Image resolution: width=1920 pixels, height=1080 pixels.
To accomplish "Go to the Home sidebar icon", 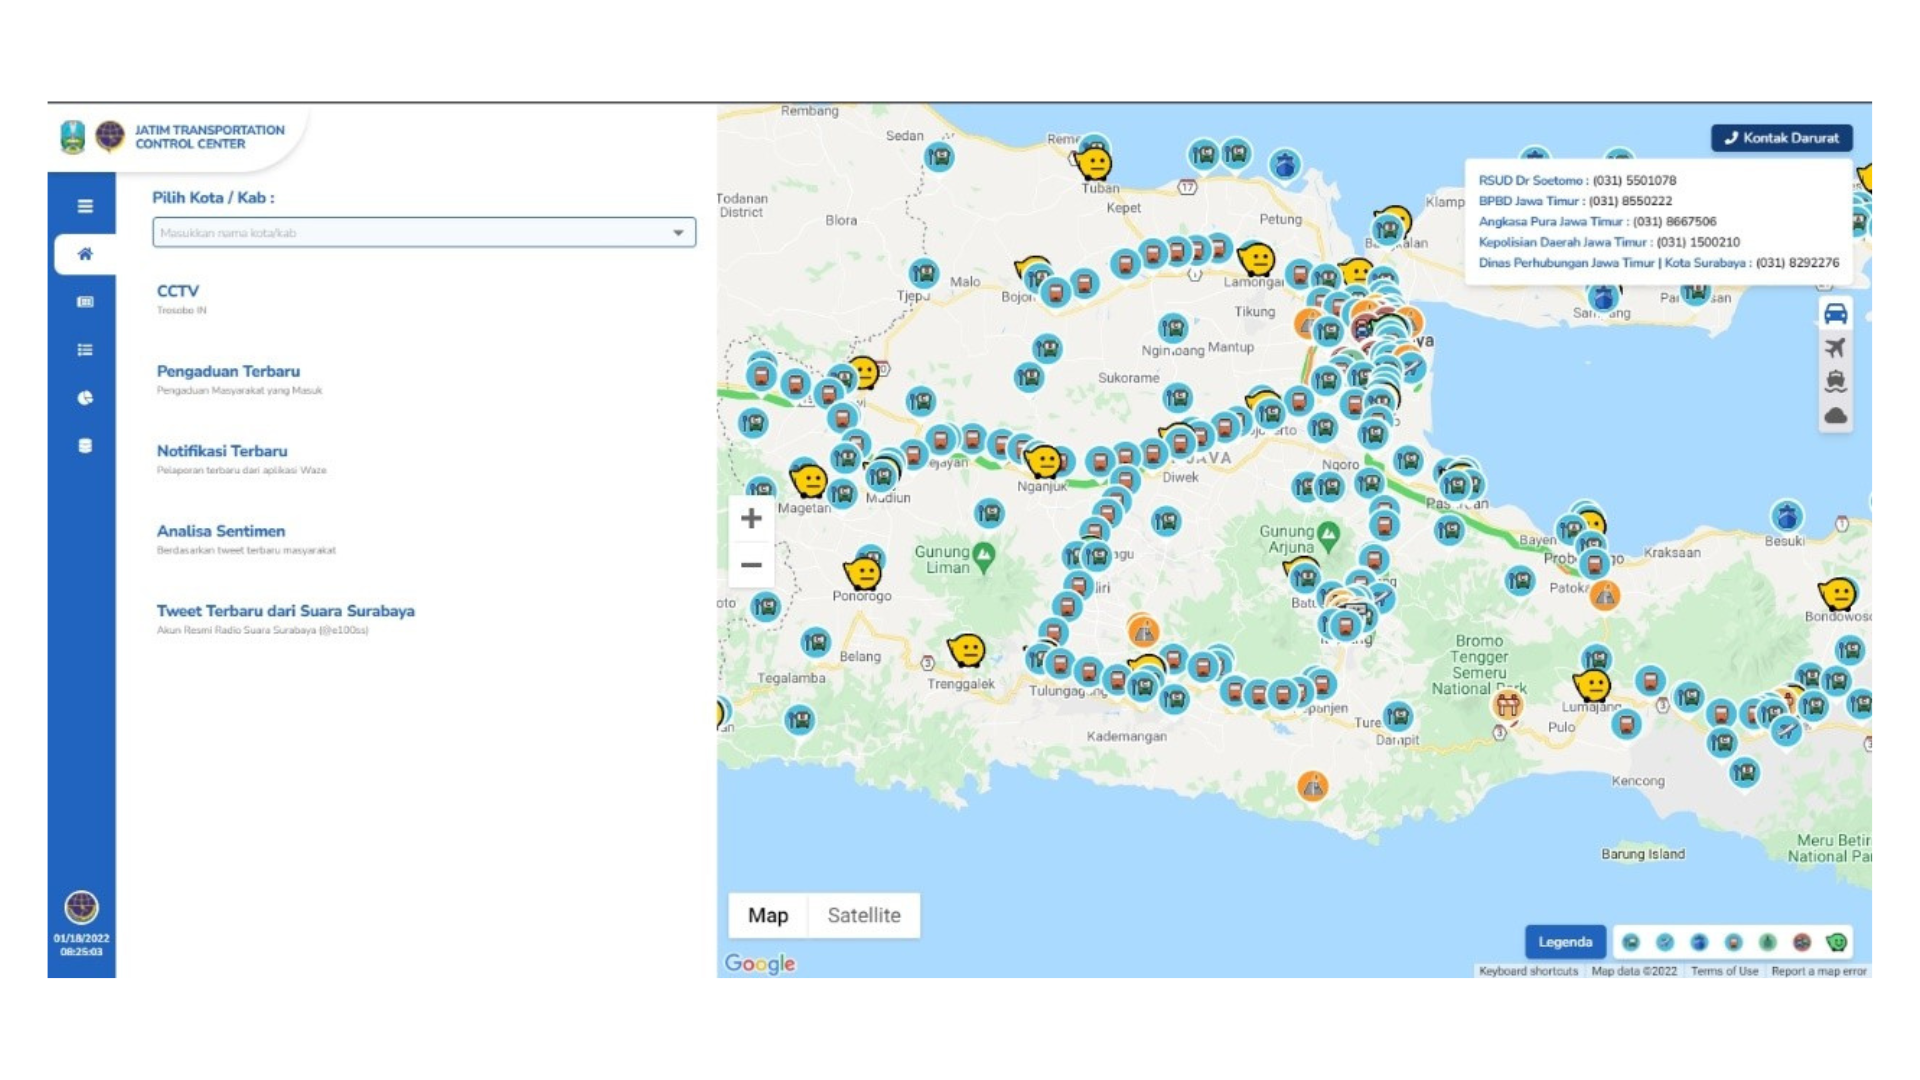I will point(85,254).
